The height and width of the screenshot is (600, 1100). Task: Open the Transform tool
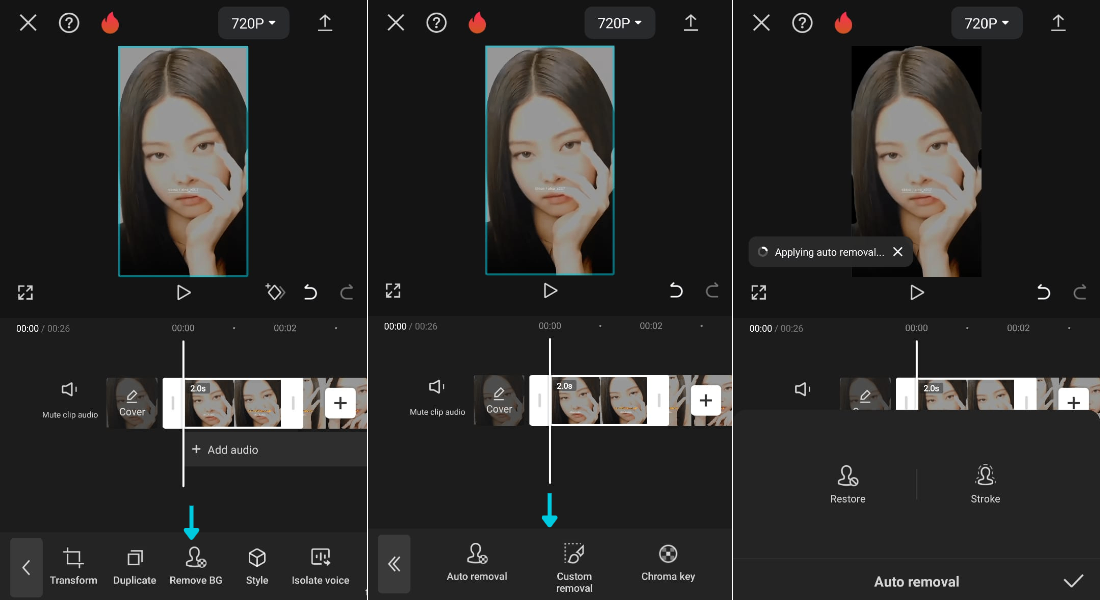point(73,565)
